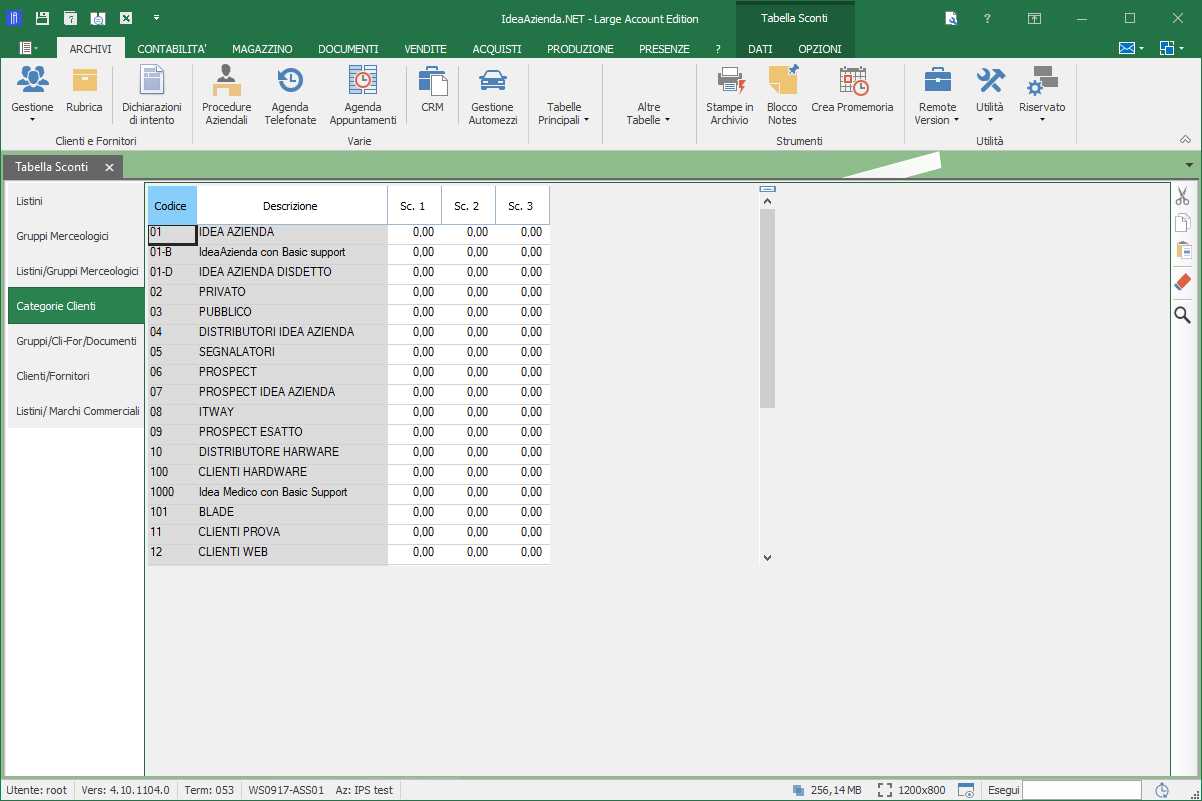Switch to the CONTABILITA' ribbon tab
The height and width of the screenshot is (801, 1202).
(172, 48)
